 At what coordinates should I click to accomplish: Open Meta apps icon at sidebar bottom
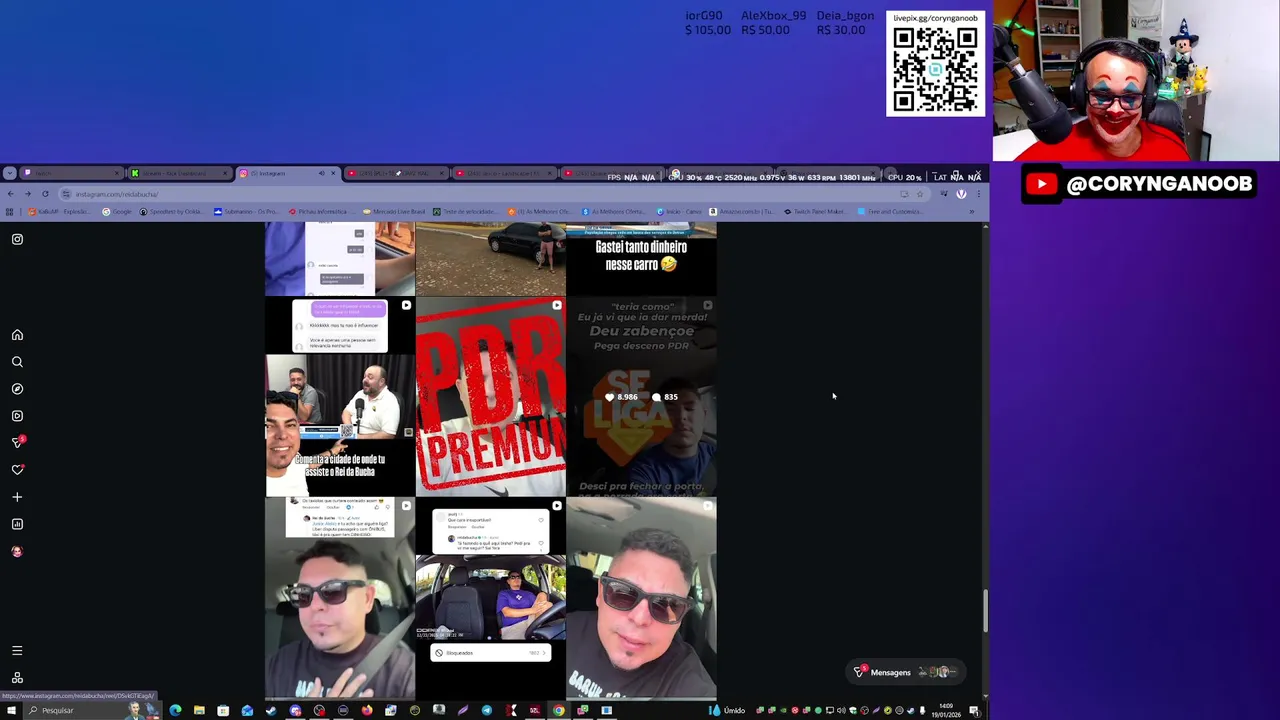[17, 678]
